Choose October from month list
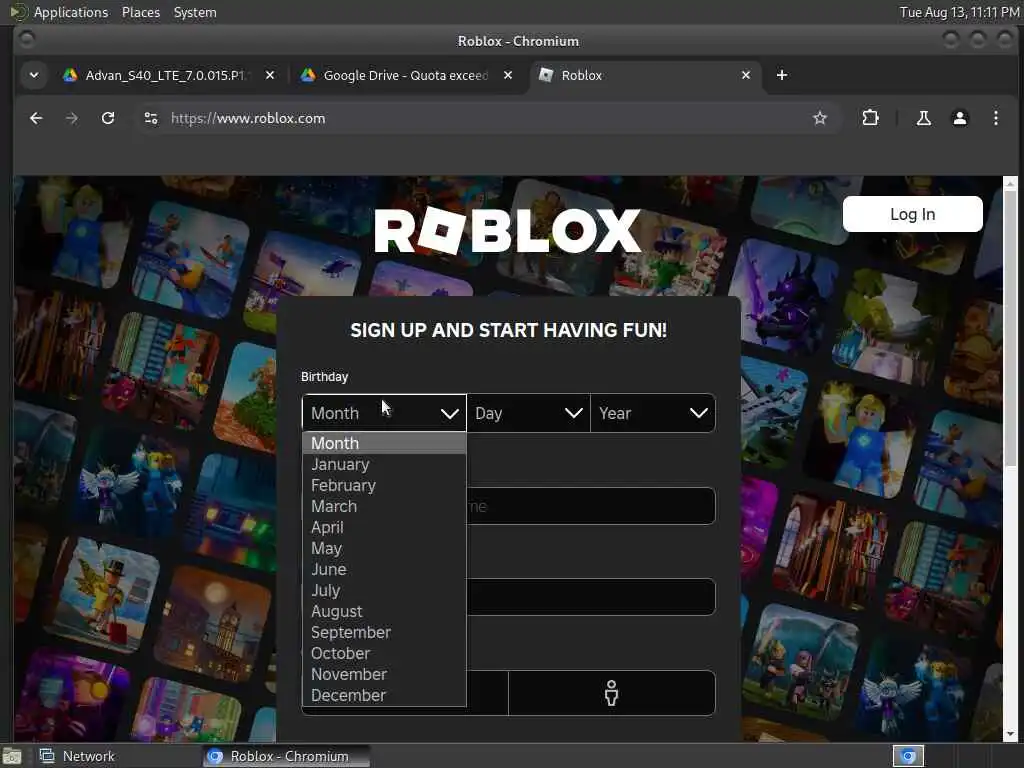 [384, 653]
